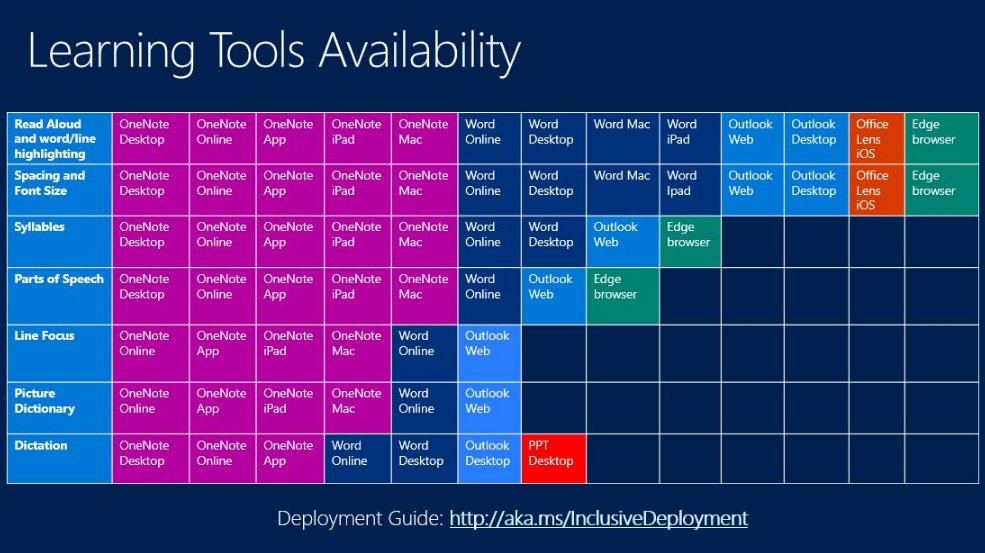The image size is (985, 553).
Task: Click 'Word Desktop' in the Read Aloud row
Action: click(x=553, y=138)
